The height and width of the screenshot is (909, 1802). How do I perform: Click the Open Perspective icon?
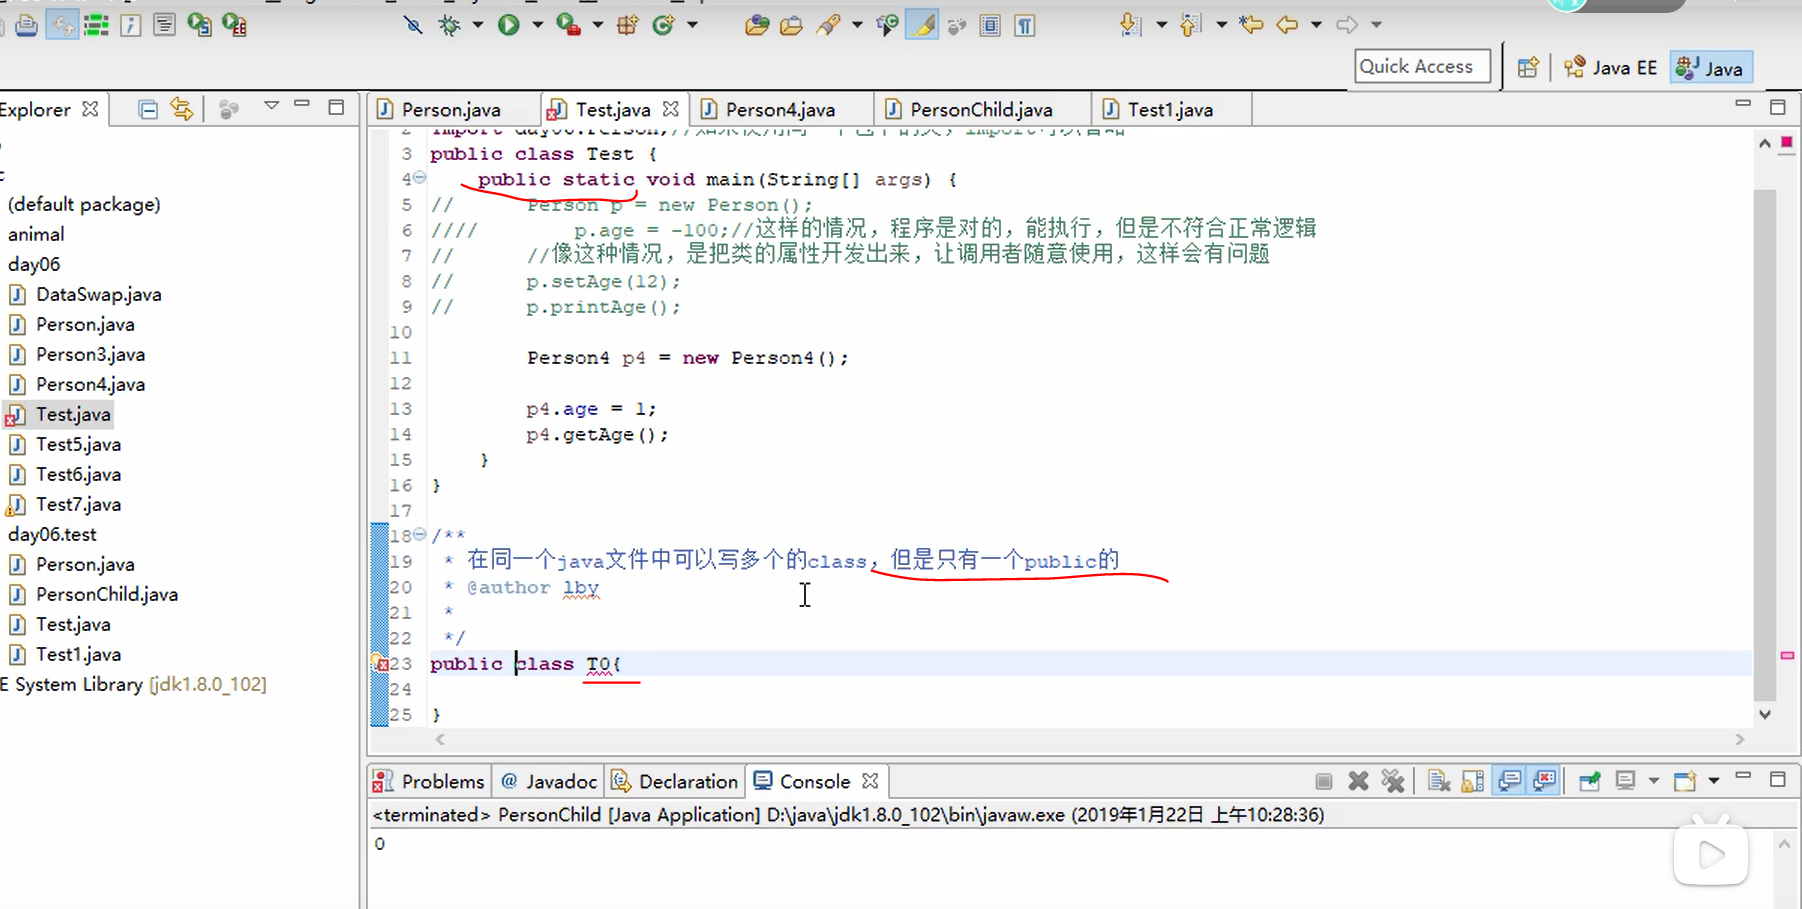[x=1527, y=67]
